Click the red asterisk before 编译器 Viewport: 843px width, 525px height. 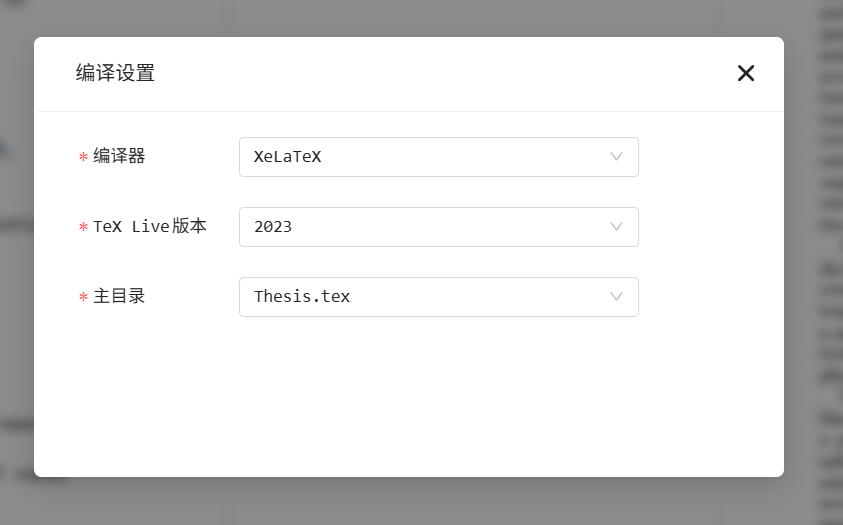83,157
